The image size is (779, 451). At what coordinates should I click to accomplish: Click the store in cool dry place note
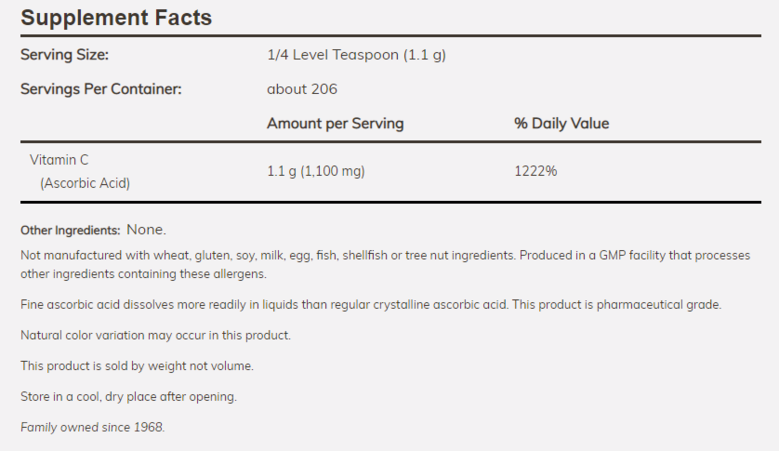pos(129,397)
